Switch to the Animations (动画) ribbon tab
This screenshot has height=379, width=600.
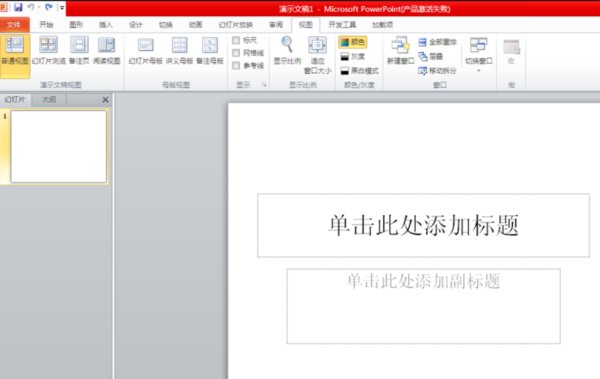[196, 25]
